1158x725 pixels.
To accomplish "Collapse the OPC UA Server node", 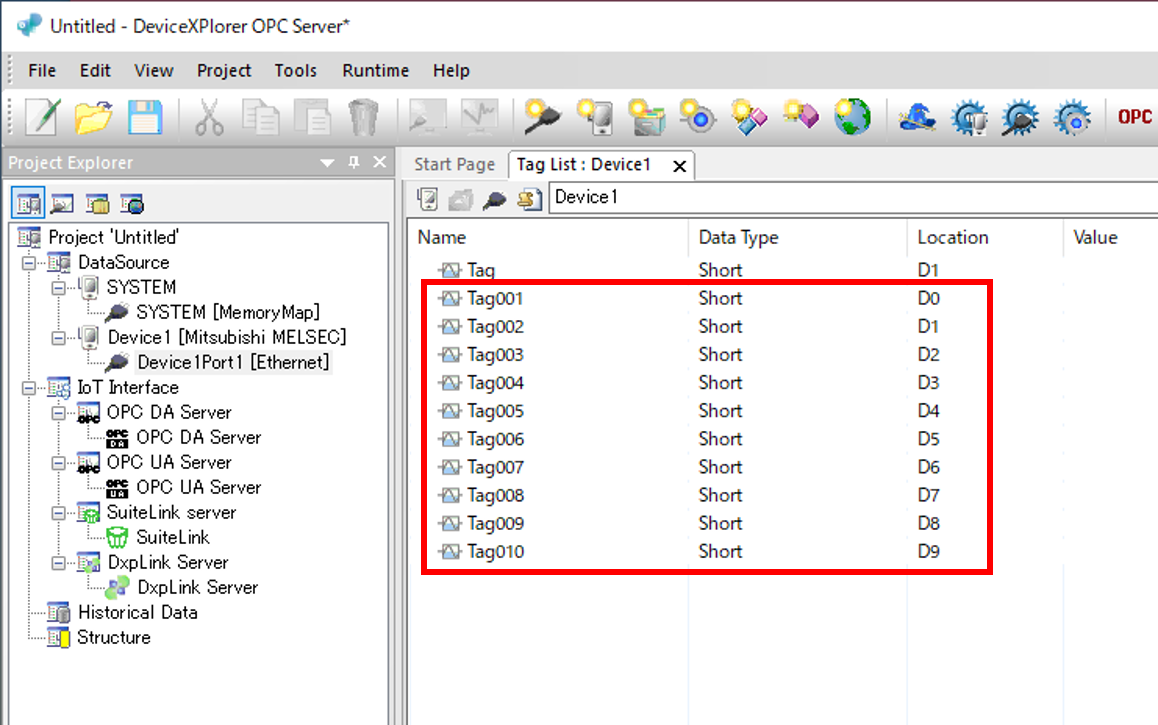I will pos(58,463).
